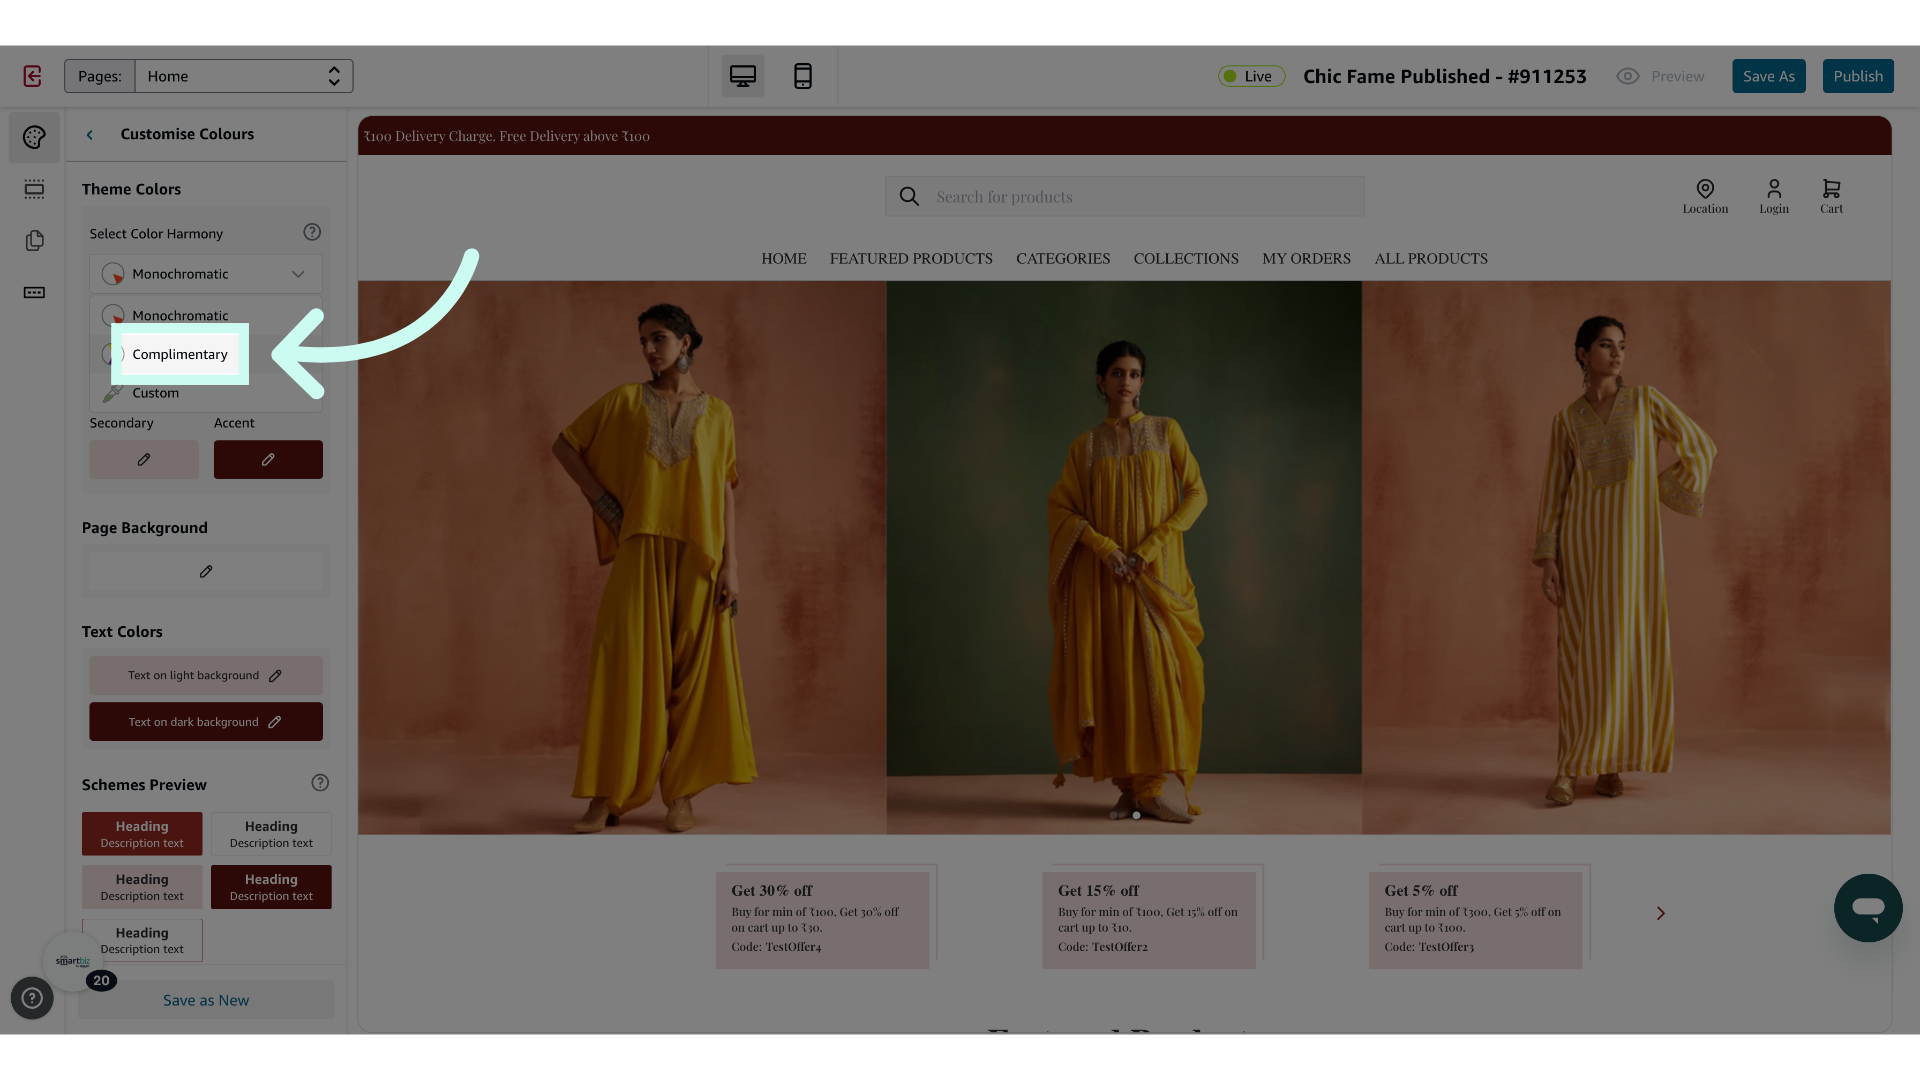This screenshot has height=1080, width=1920.
Task: Click Chic Fame Published #911253 title
Action: (x=1445, y=76)
